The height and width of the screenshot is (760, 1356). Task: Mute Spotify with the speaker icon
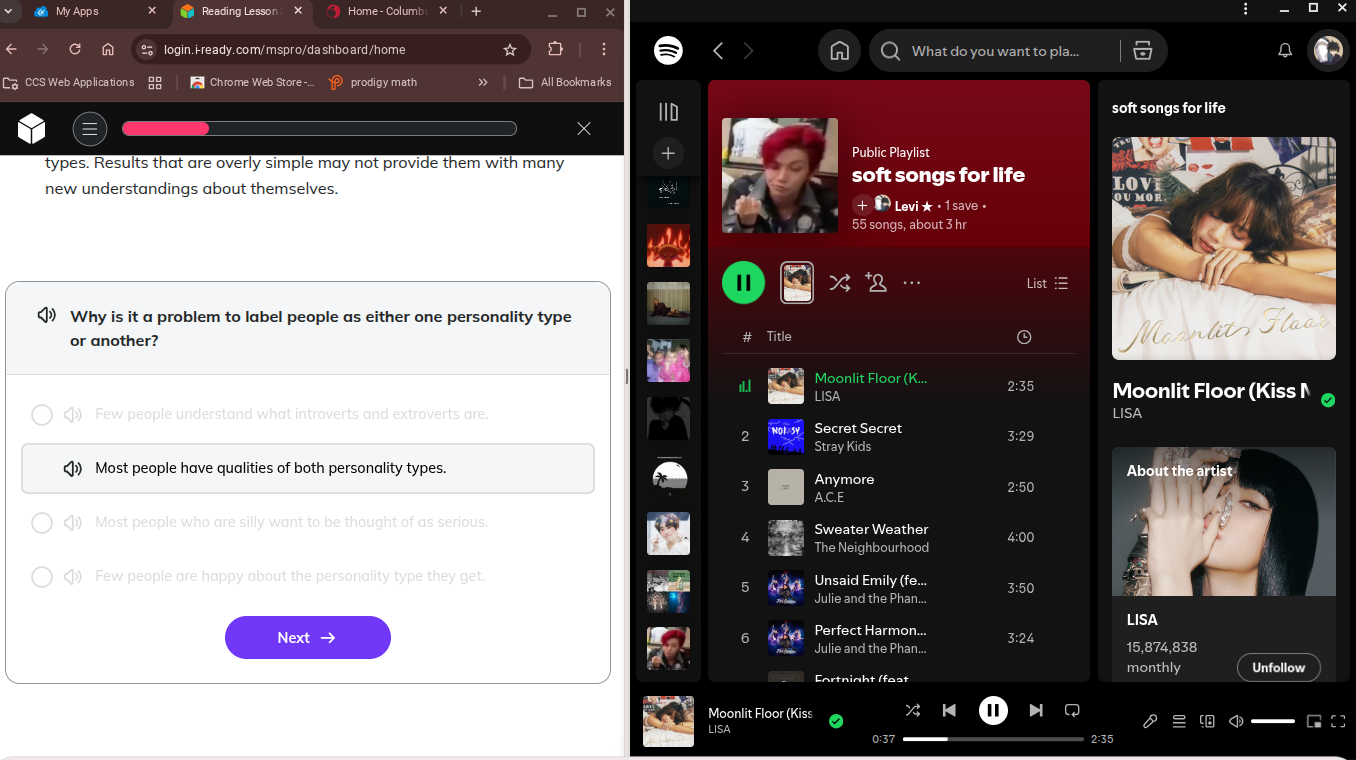(1236, 721)
